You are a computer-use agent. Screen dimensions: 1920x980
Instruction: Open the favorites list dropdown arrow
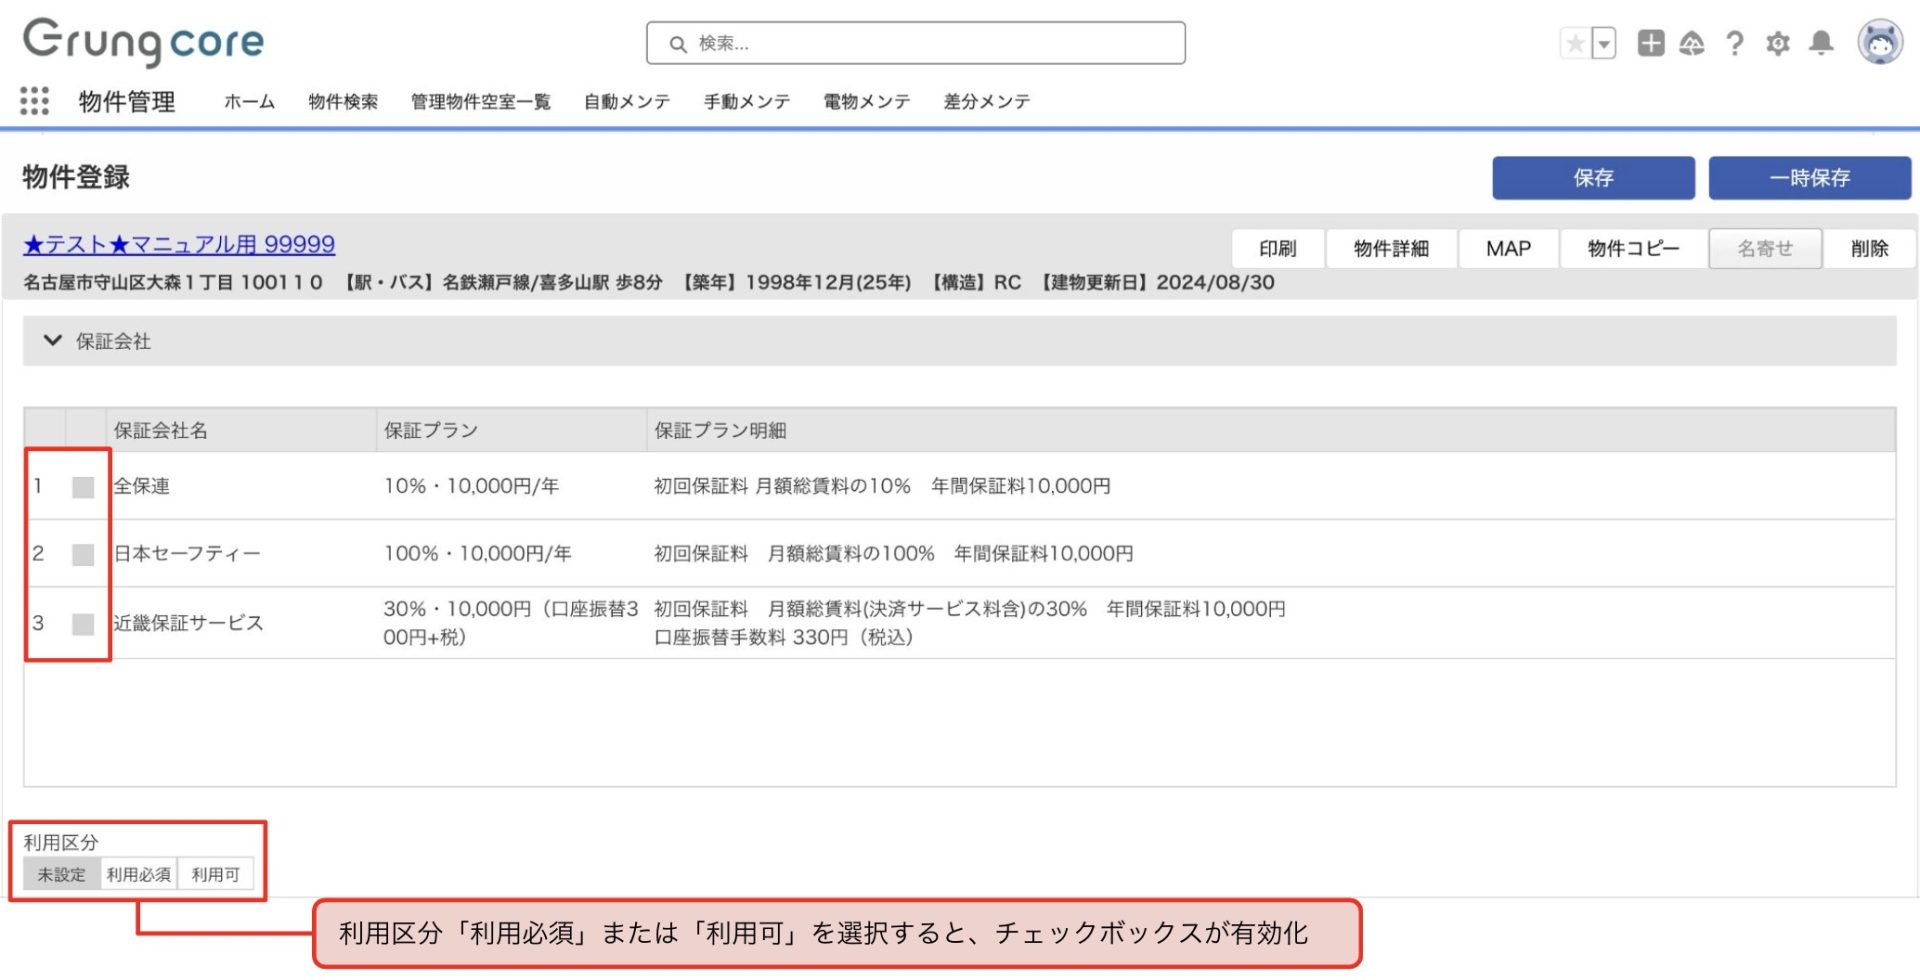[x=1604, y=44]
